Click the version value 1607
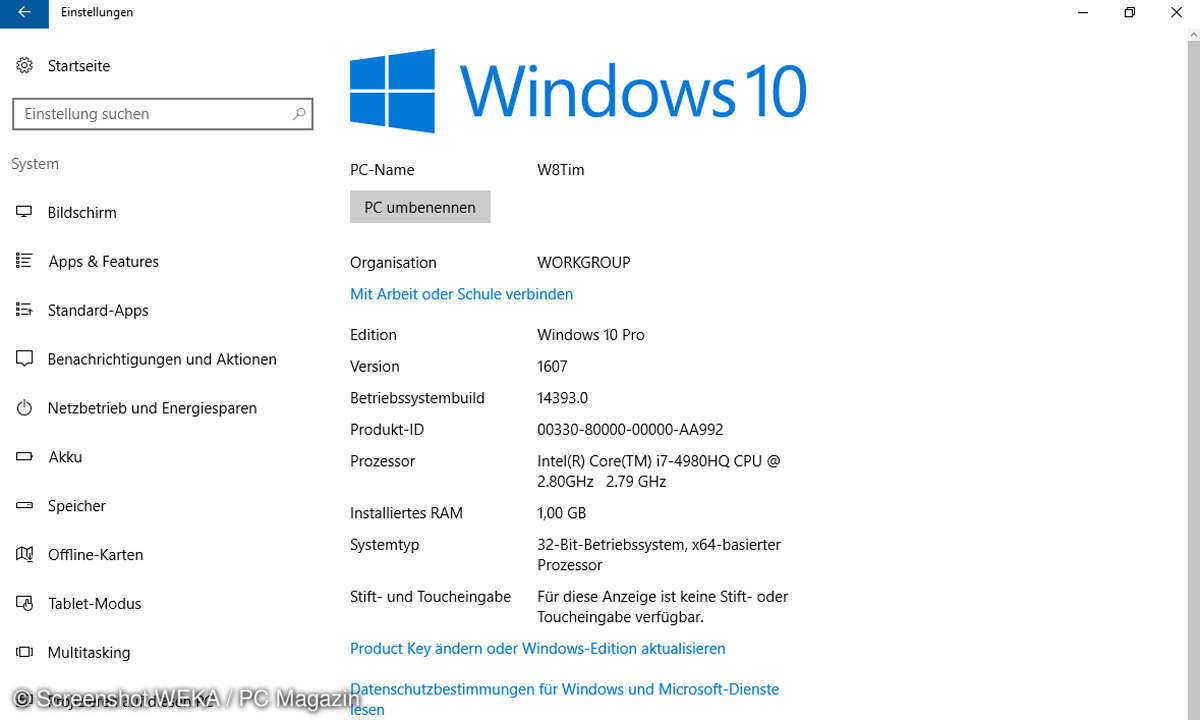Viewport: 1200px width, 720px height. 554,367
